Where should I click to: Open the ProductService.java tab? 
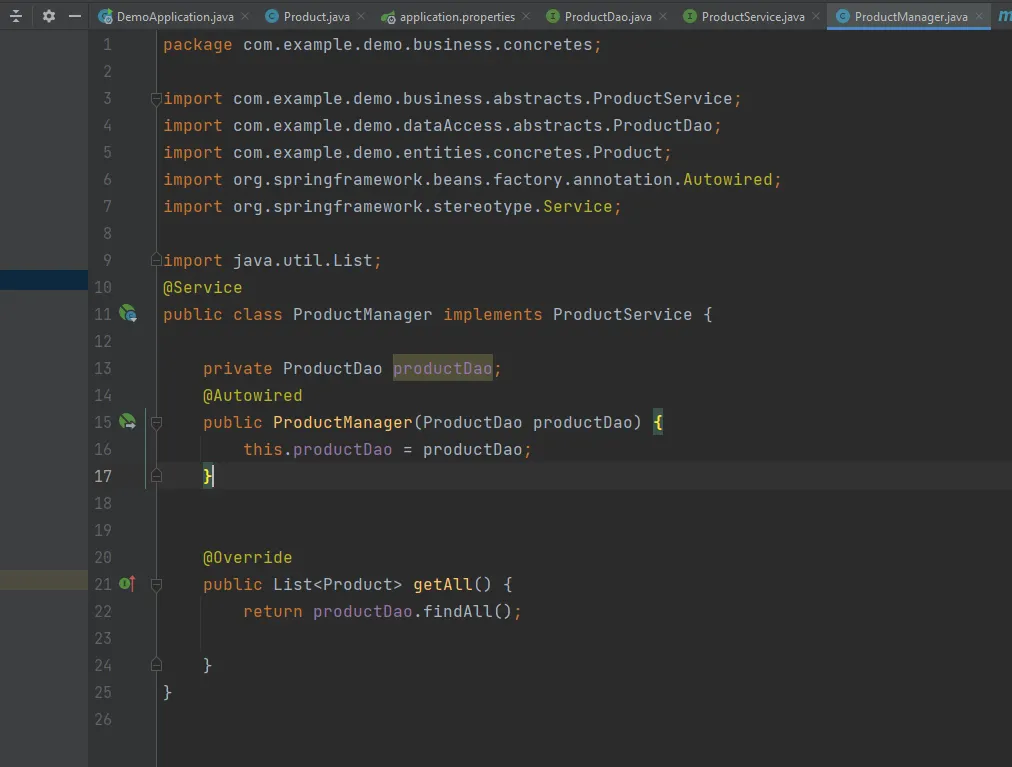753,17
